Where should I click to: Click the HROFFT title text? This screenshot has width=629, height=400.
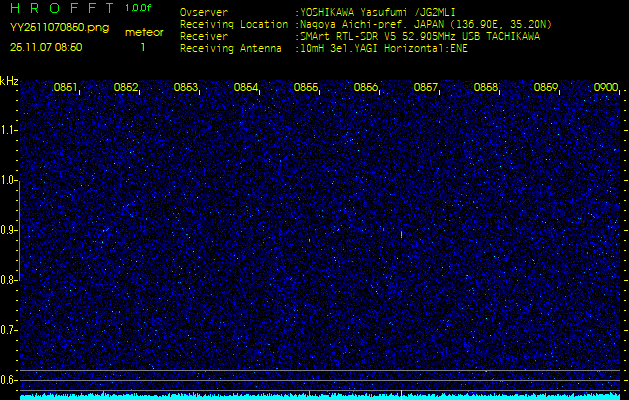(59, 8)
